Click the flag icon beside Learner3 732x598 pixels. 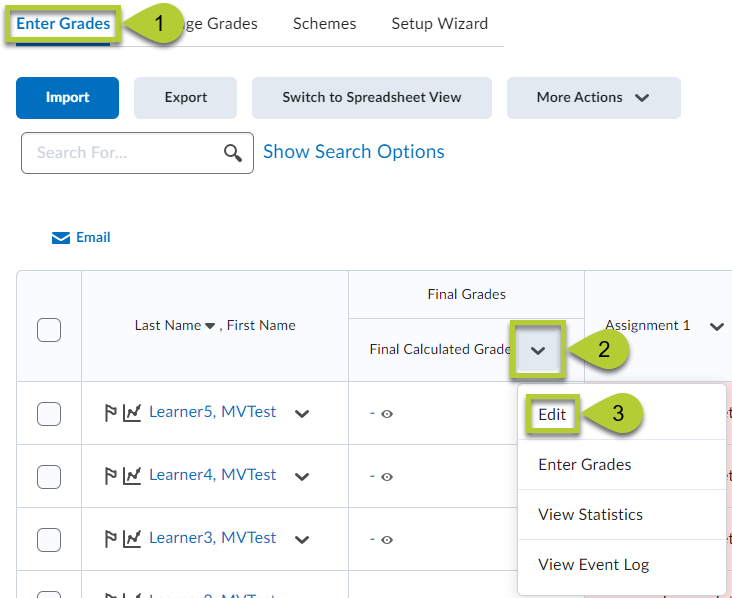pyautogui.click(x=111, y=539)
